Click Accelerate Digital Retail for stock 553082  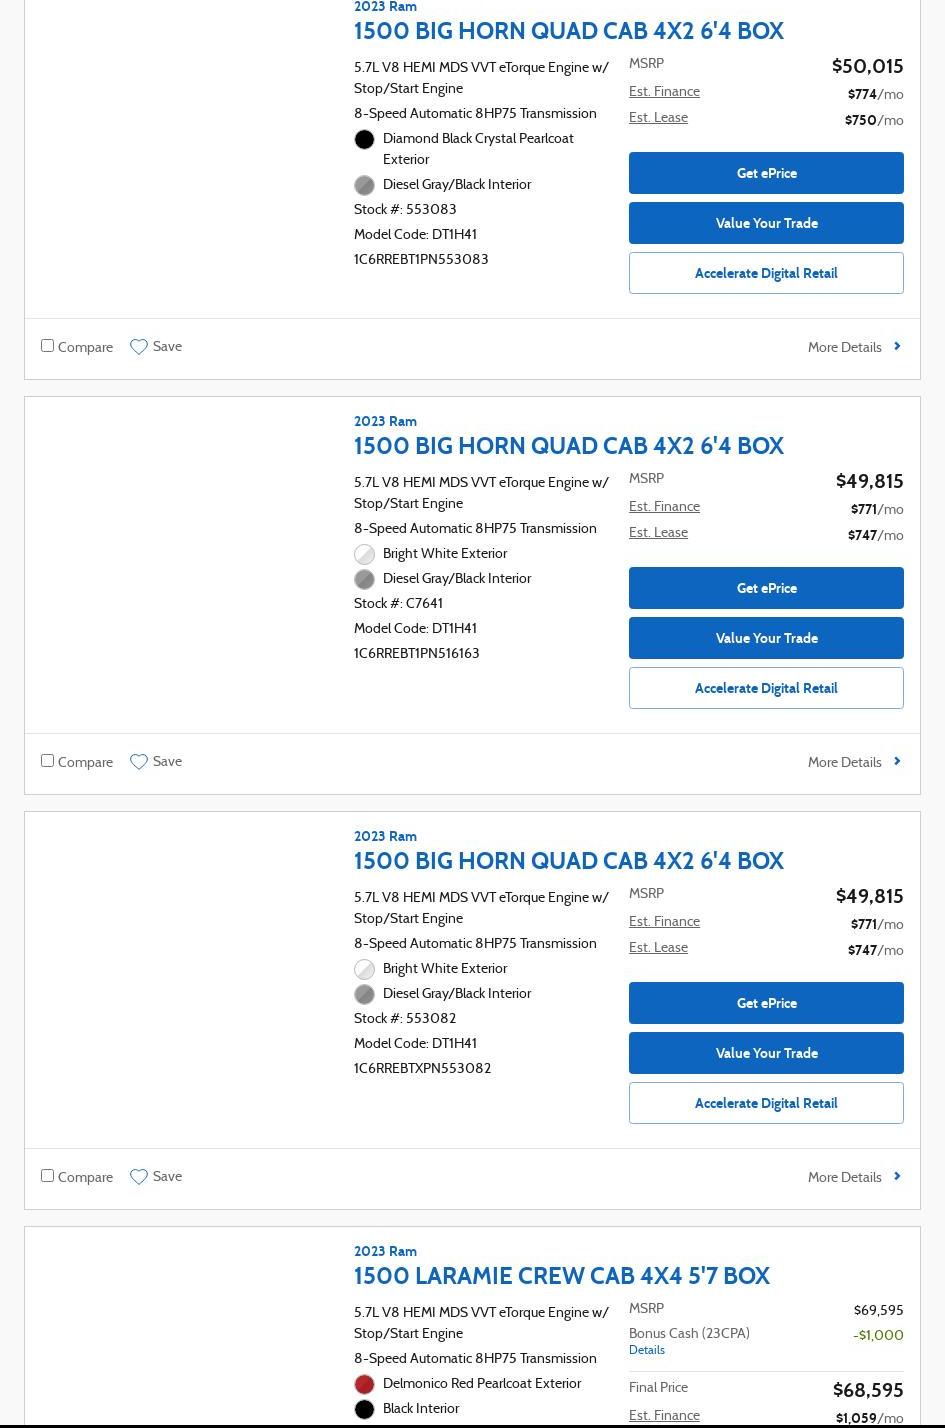tap(766, 1103)
